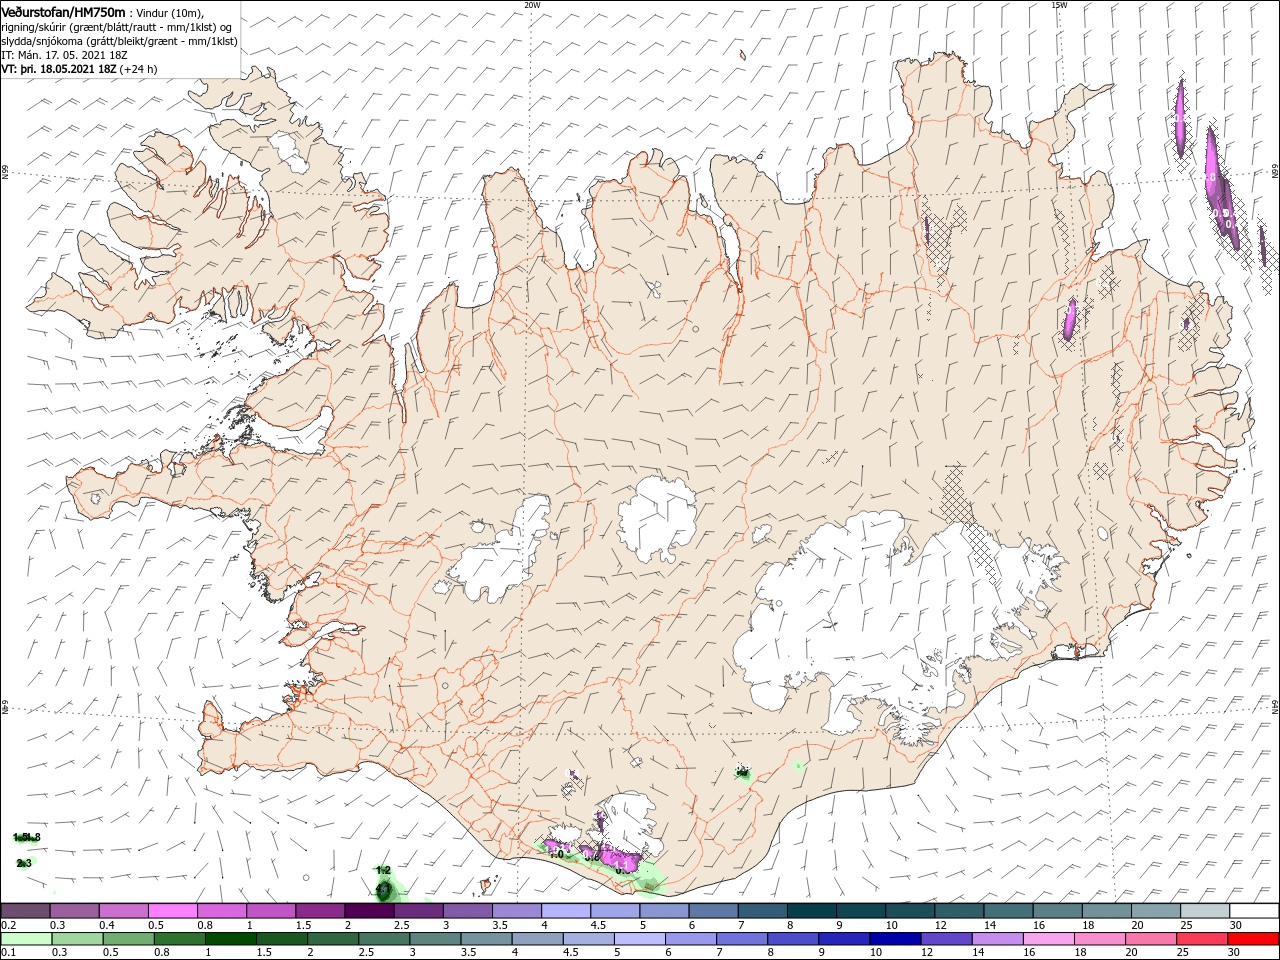Pick the lower legend swatch between 14 and 16
Screen dimensions: 1280x960
pos(996,939)
